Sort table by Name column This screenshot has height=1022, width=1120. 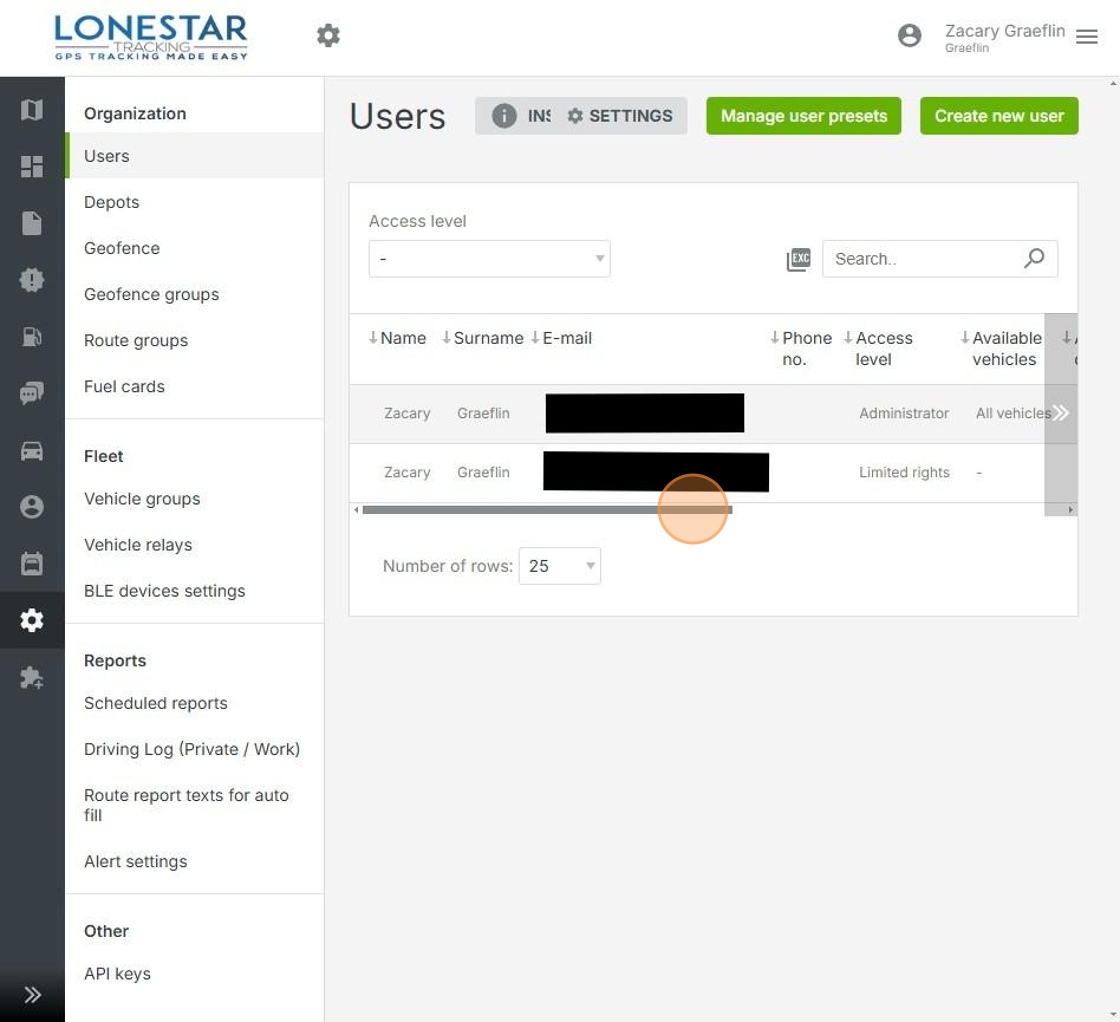coord(397,338)
